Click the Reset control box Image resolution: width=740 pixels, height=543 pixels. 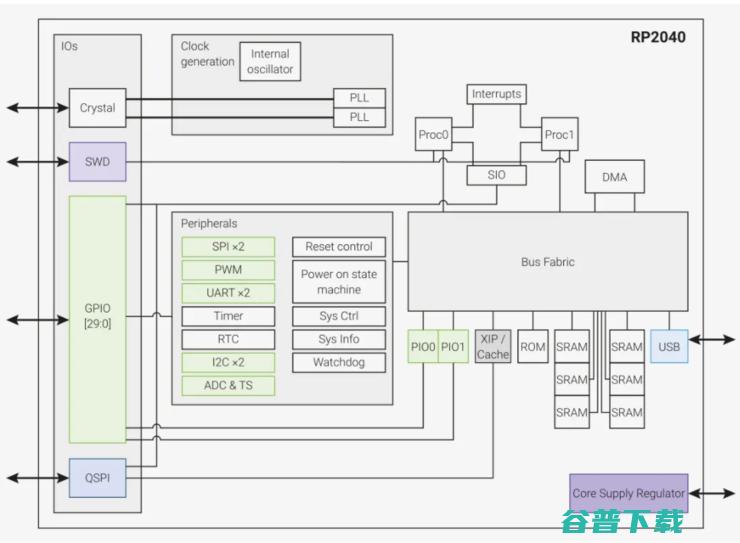coord(339,247)
